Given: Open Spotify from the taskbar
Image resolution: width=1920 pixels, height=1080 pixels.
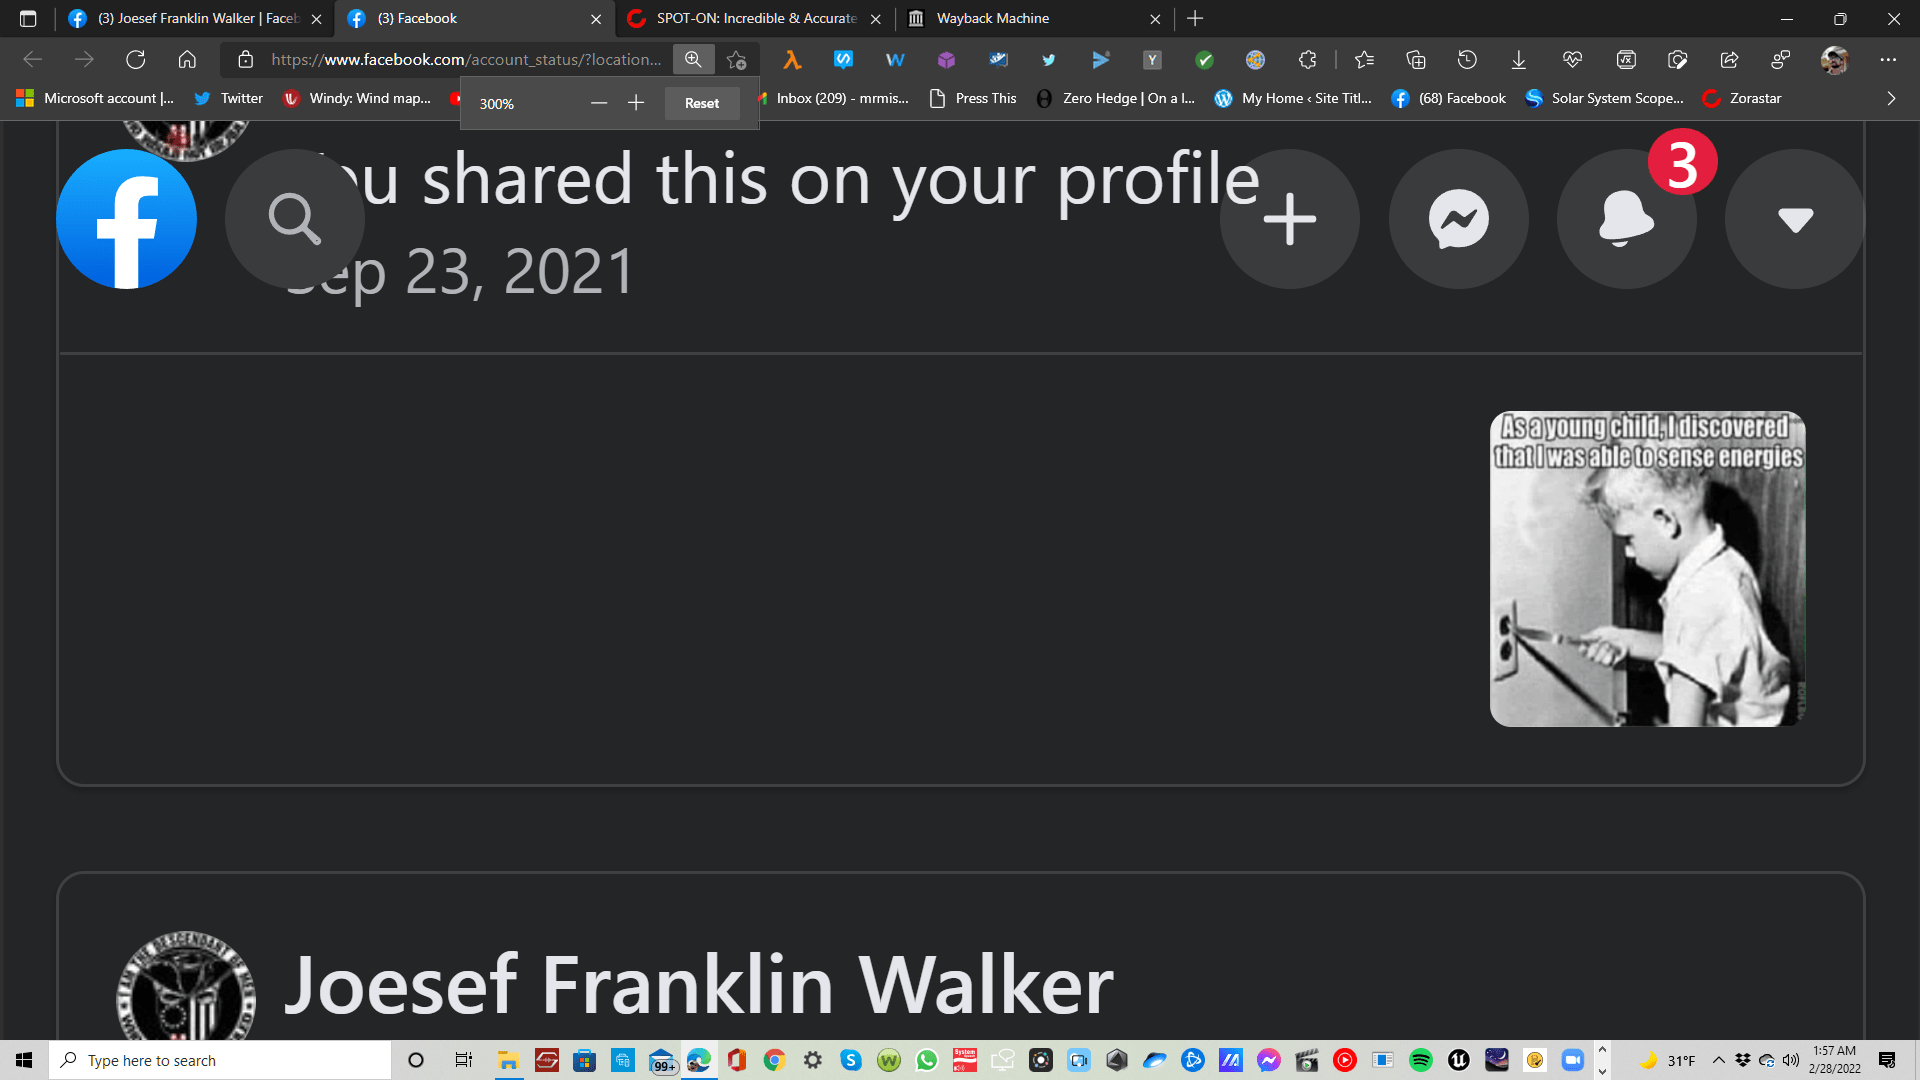Looking at the screenshot, I should click(1420, 1060).
